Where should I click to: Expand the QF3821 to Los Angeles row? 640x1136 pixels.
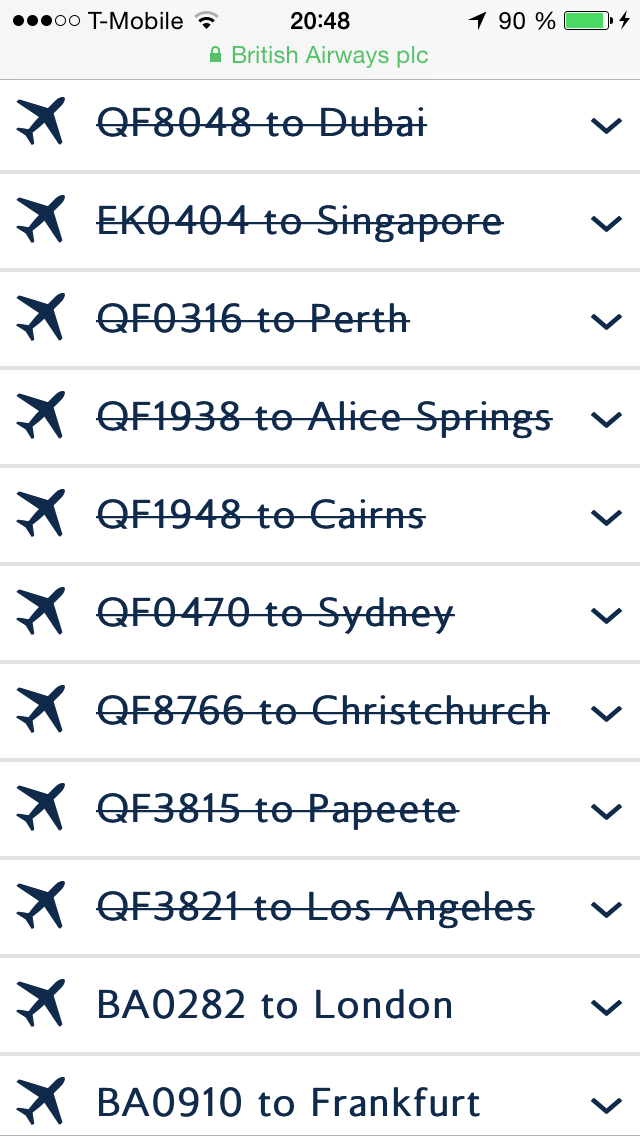[606, 909]
